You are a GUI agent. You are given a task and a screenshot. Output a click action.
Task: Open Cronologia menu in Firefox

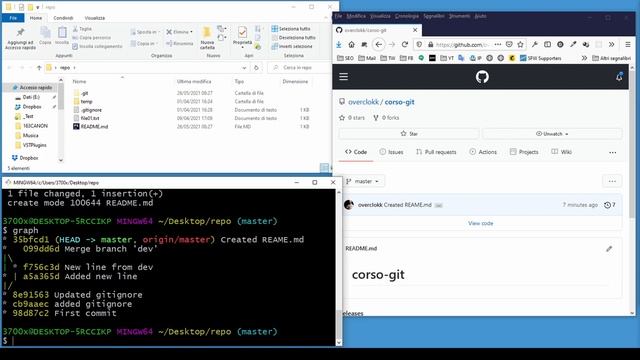pos(407,16)
